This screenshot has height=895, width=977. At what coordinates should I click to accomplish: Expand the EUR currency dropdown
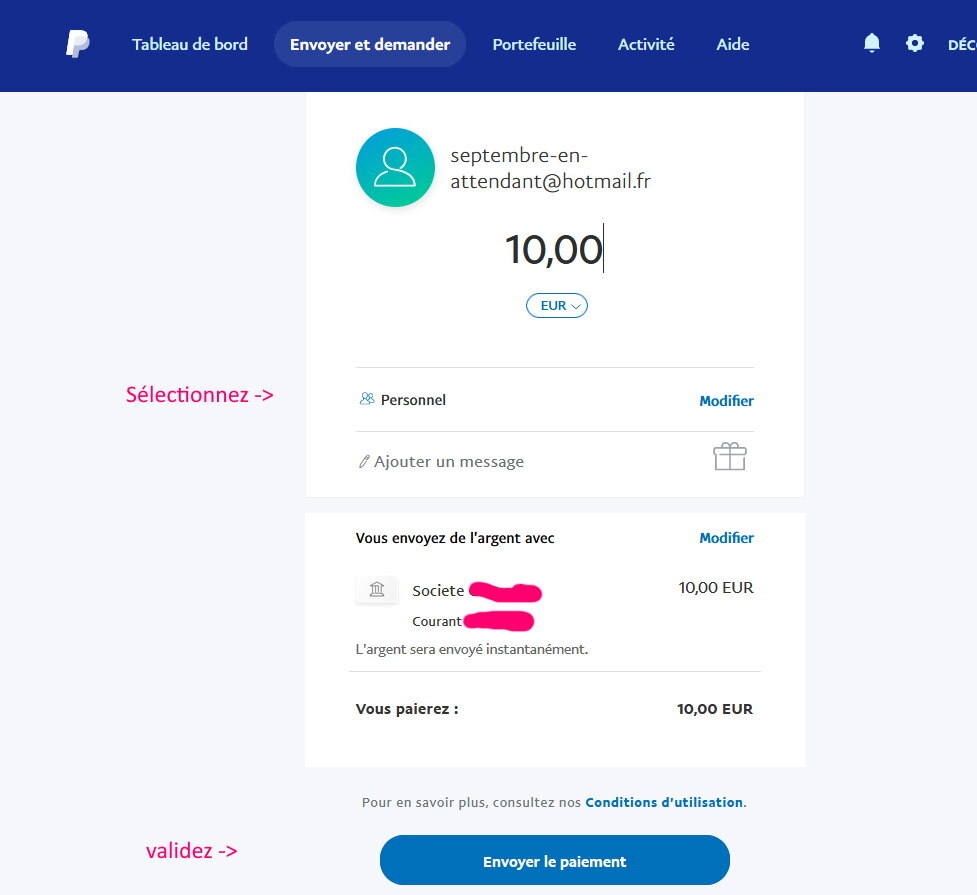tap(557, 306)
